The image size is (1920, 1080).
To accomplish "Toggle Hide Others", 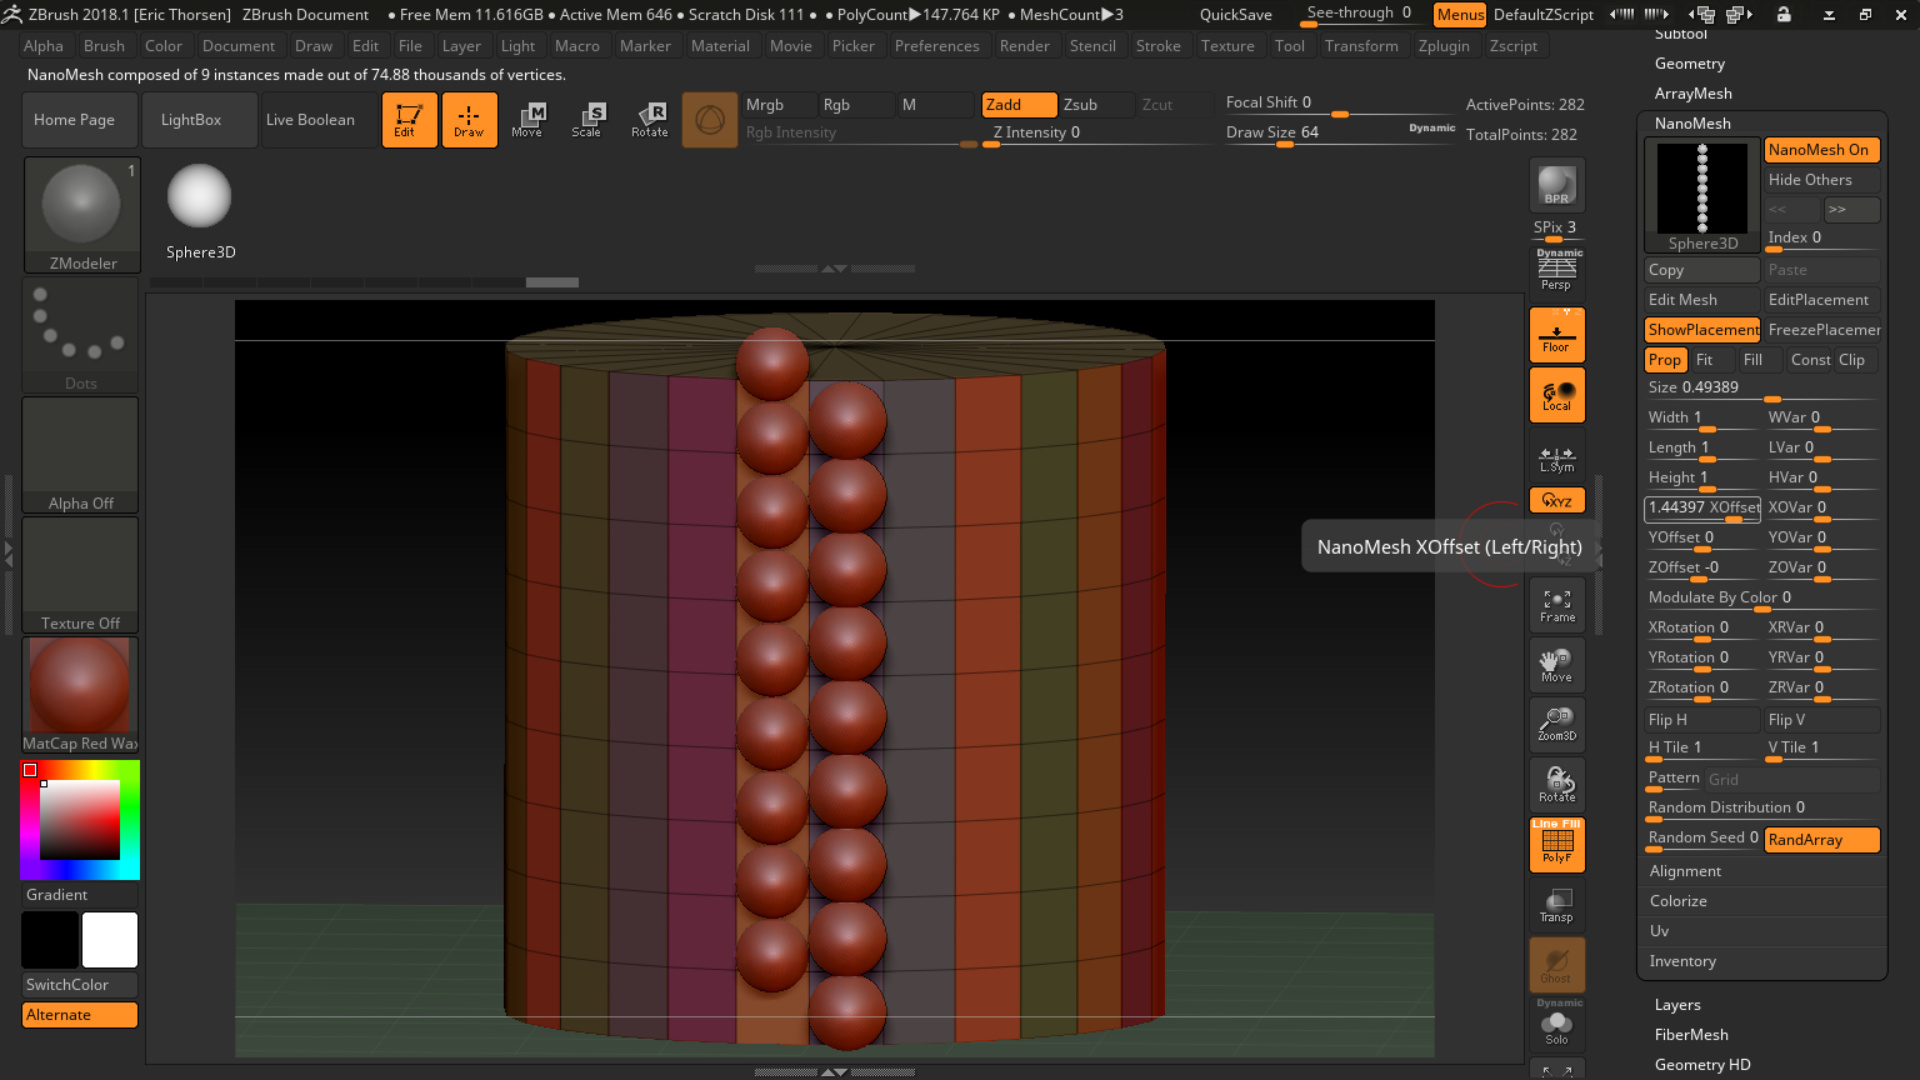I will tap(1821, 180).
